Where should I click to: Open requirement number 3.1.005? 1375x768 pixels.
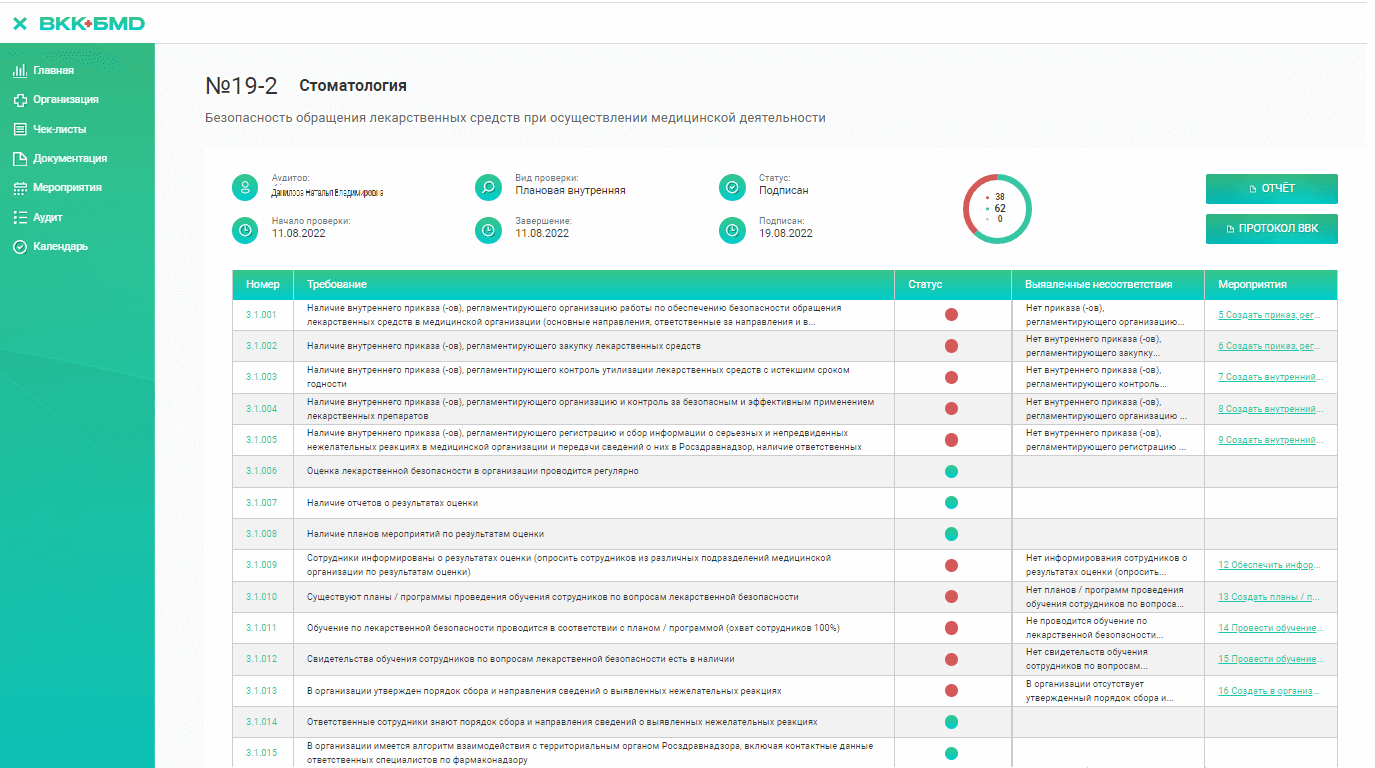[261, 440]
